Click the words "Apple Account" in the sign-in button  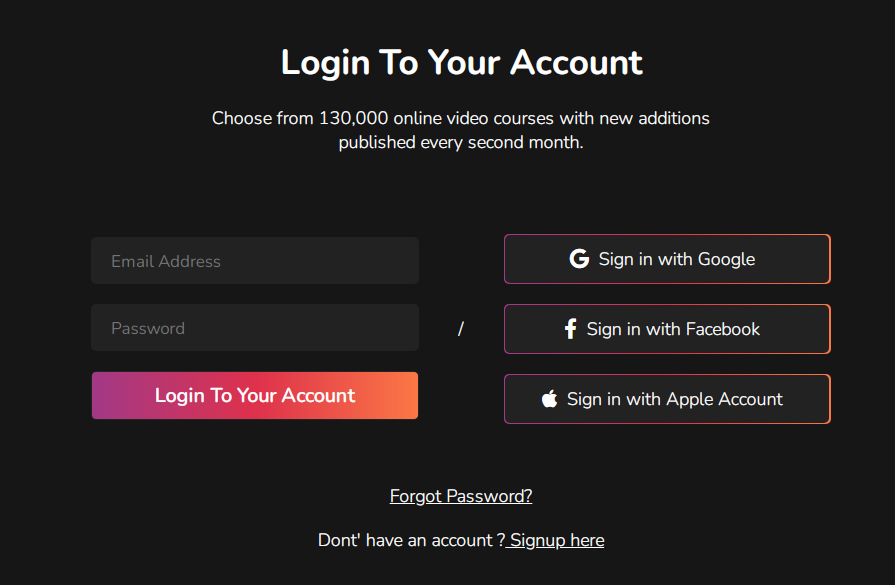(724, 399)
